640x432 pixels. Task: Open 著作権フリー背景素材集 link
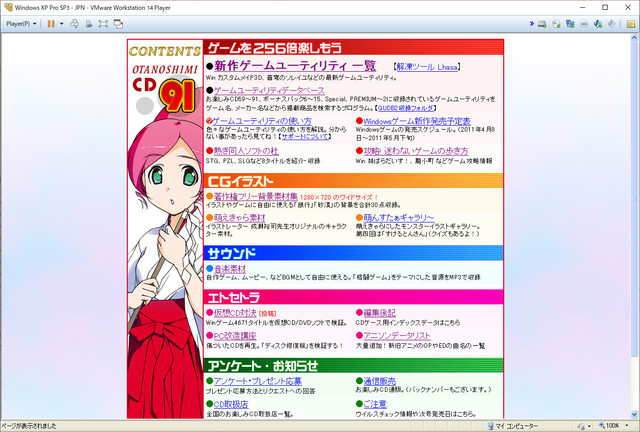click(256, 196)
